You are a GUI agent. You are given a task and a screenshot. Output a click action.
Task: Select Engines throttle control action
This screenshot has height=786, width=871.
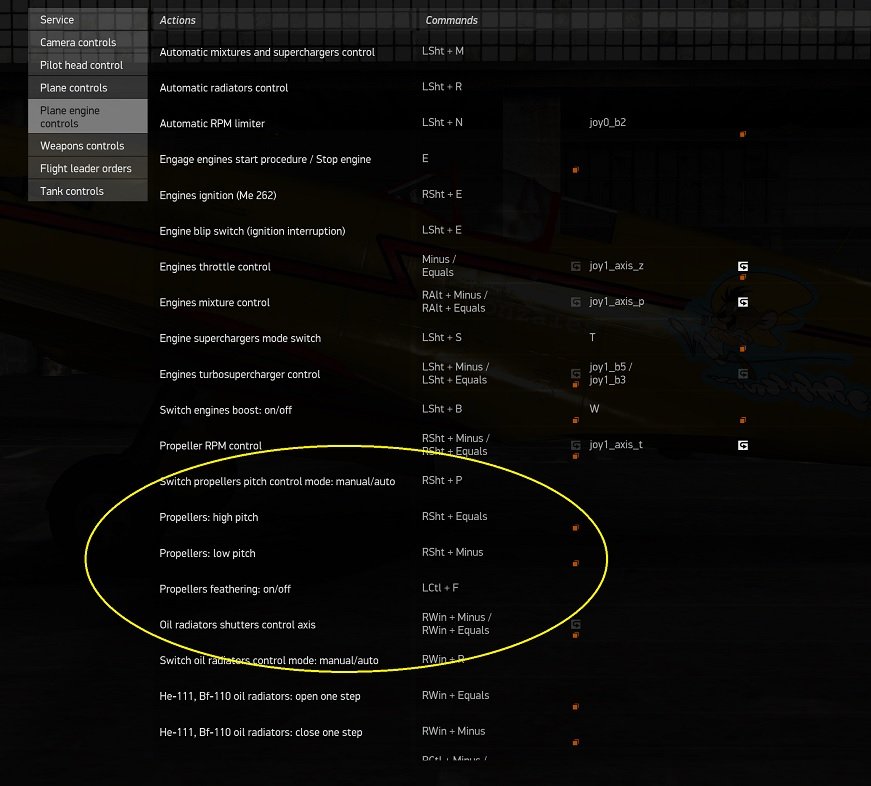[x=215, y=267]
